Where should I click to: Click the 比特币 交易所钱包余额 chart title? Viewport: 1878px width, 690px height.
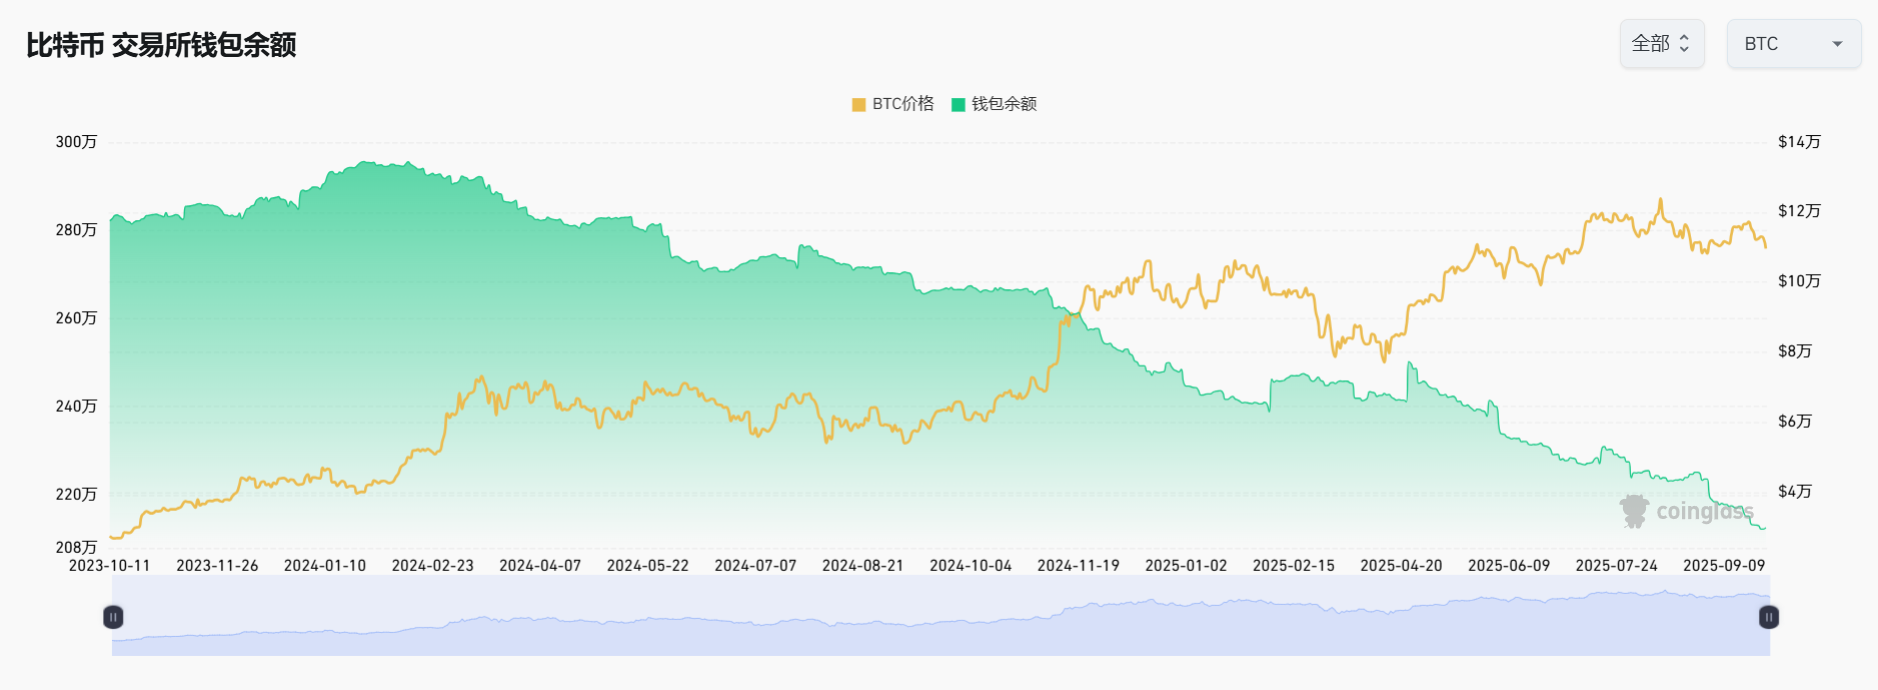(161, 45)
